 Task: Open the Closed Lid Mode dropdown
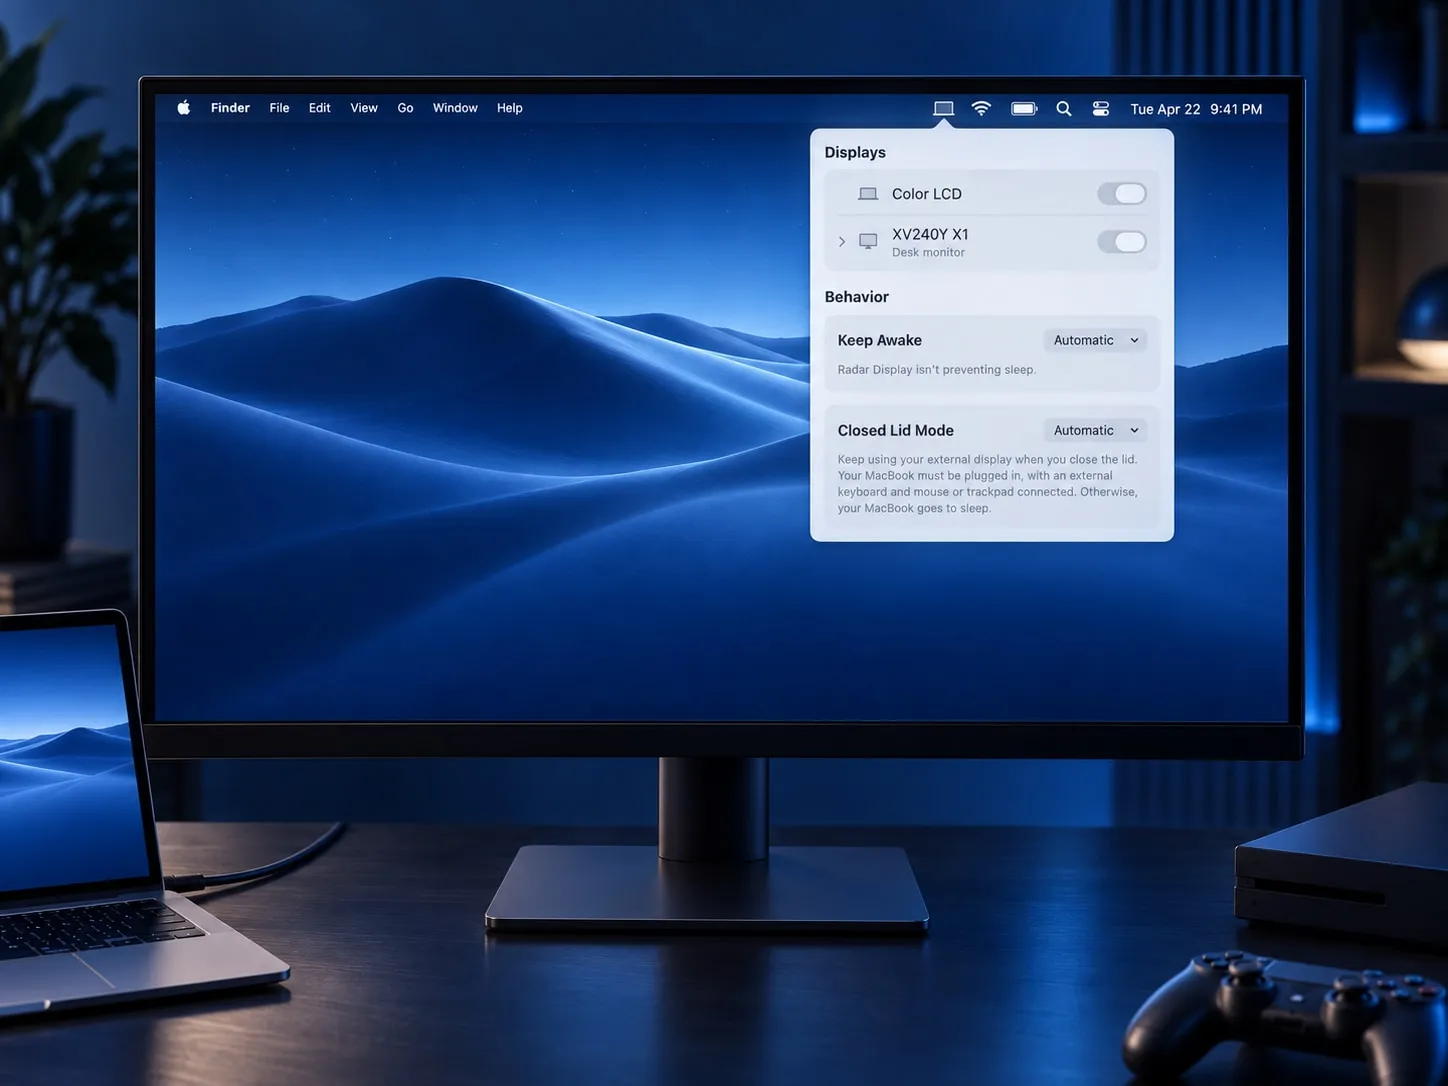point(1095,430)
